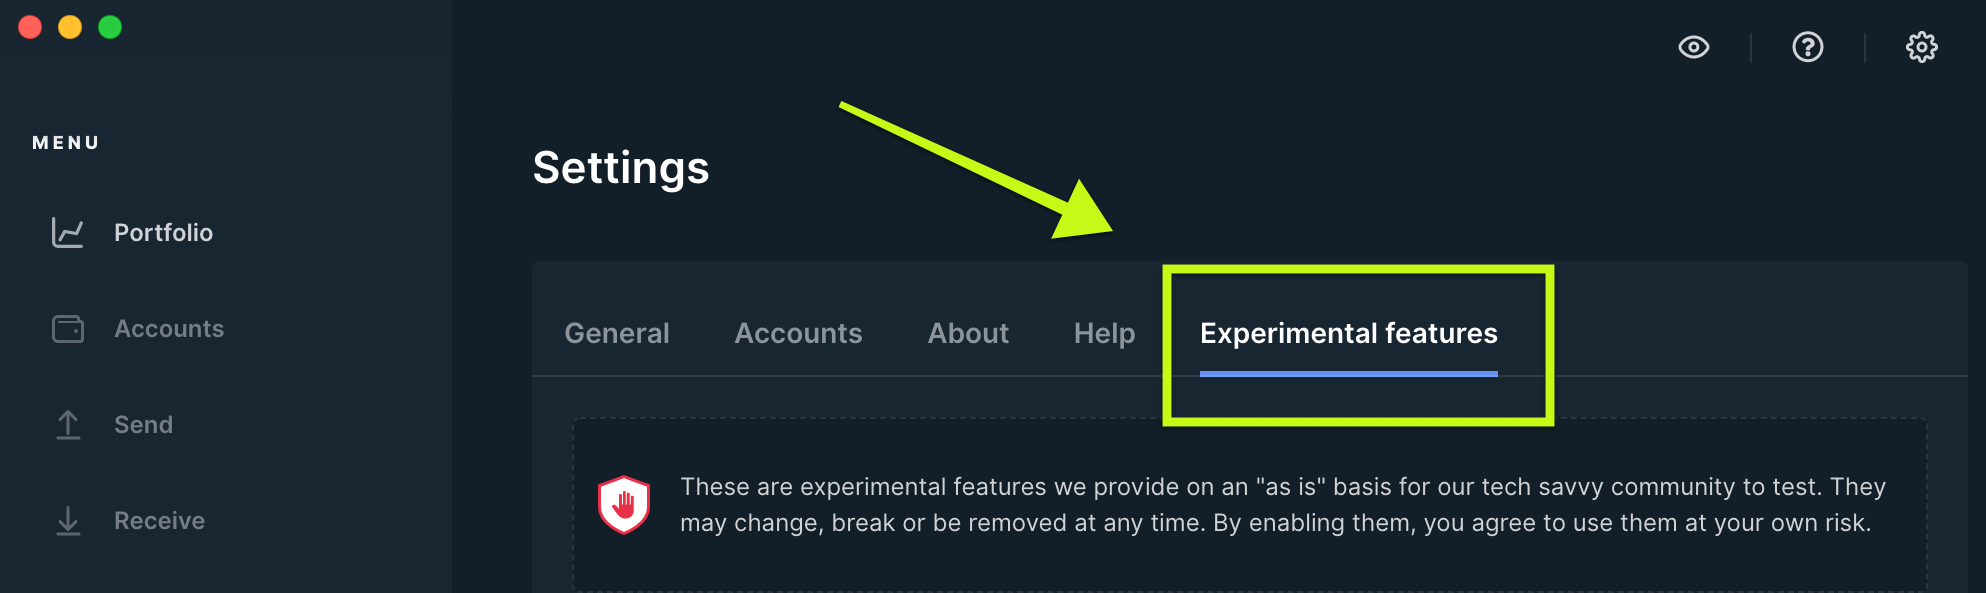Go to Portfolio in sidebar menu
The height and width of the screenshot is (593, 1986).
tap(163, 233)
